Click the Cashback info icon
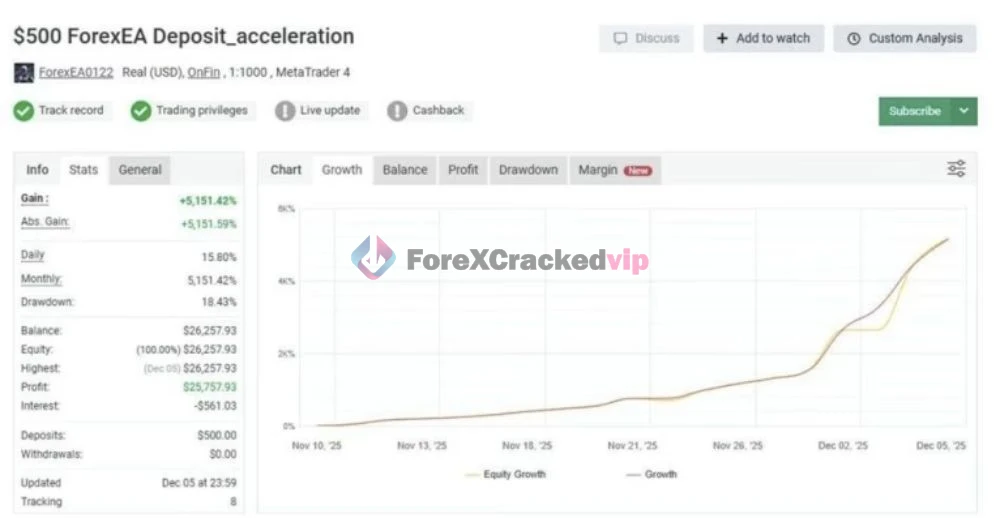 tap(397, 111)
